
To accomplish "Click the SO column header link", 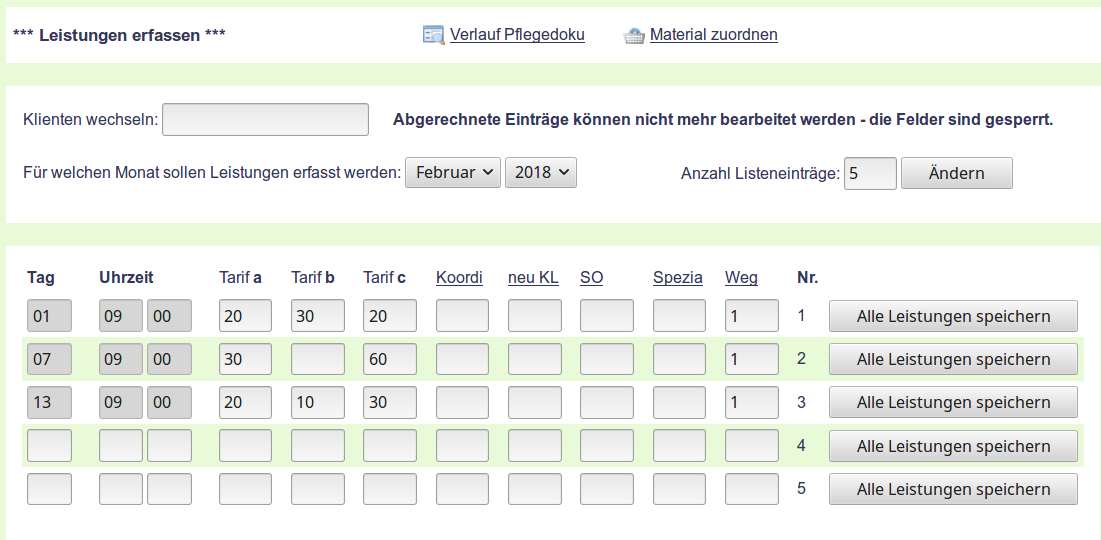I will pyautogui.click(x=591, y=278).
